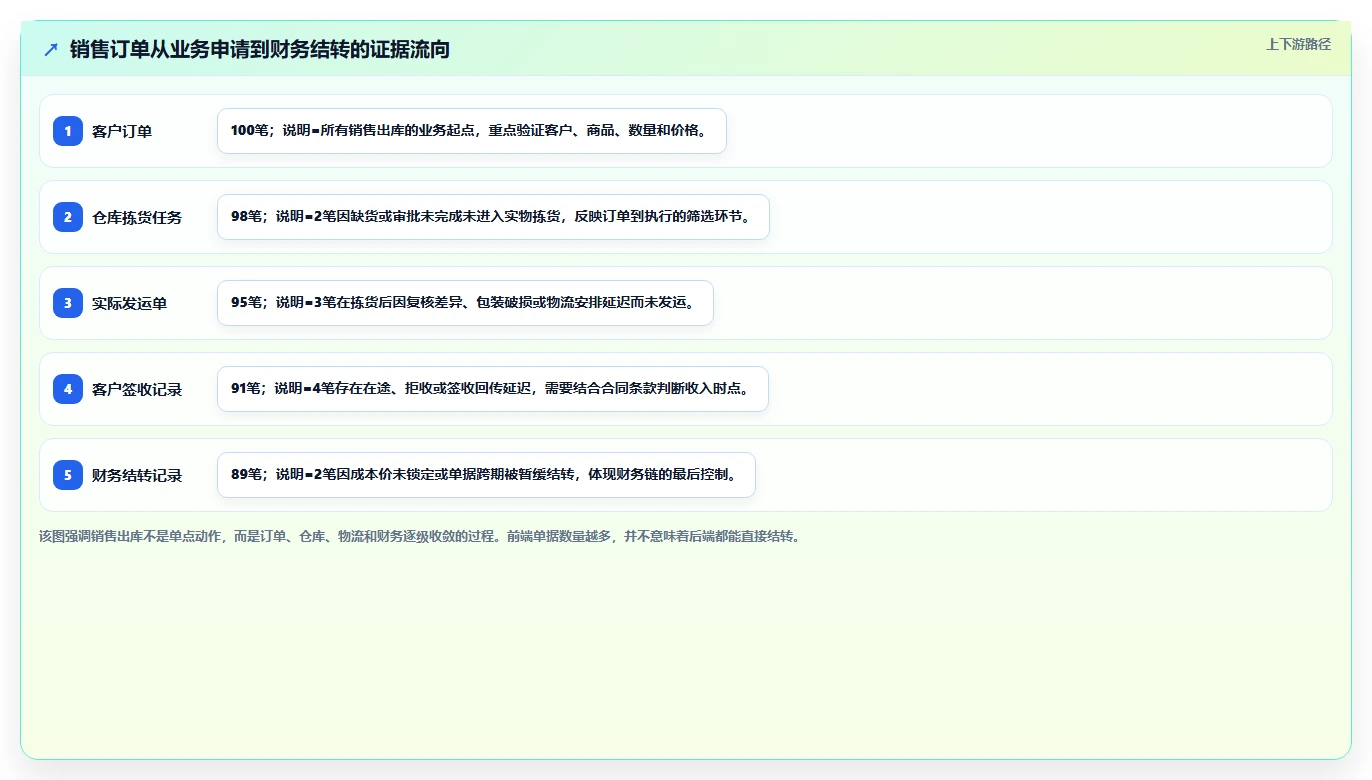Click the description box starting with 95笔
Viewport: 1372px width, 780px height.
pyautogui.click(x=465, y=303)
